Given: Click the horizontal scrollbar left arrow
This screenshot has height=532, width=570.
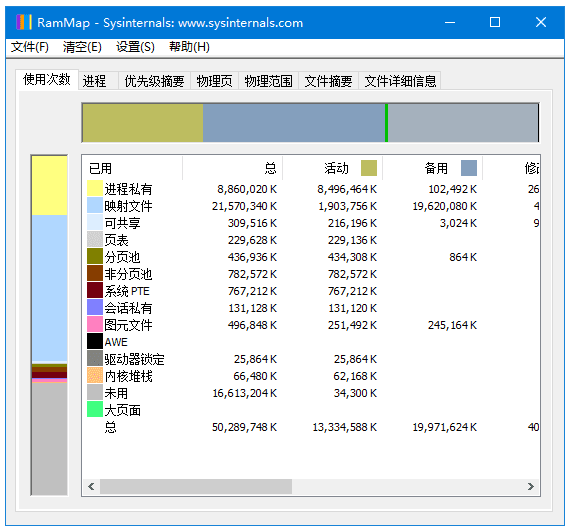Looking at the screenshot, I should coord(91,487).
